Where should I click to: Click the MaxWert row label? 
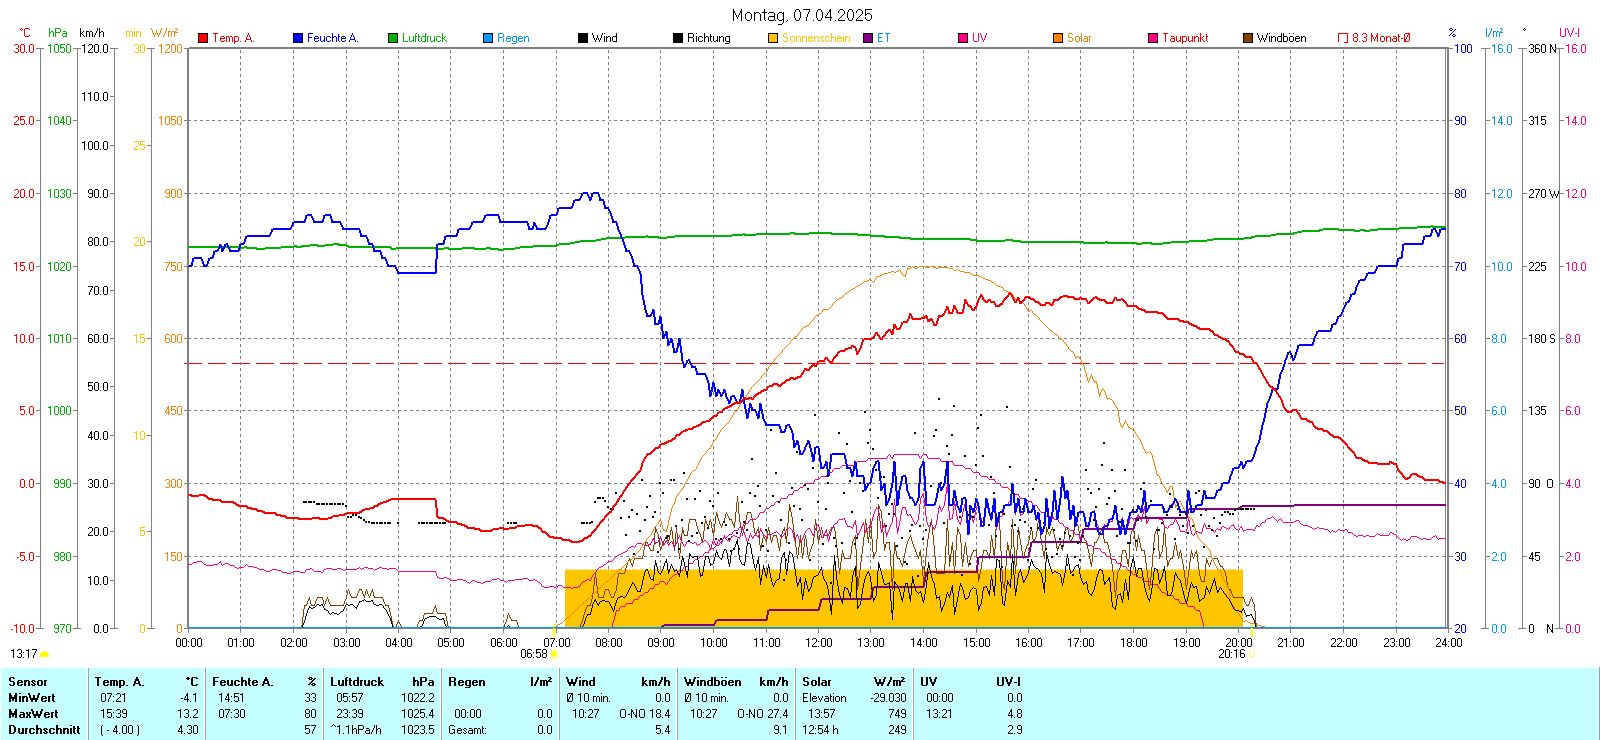click(33, 714)
